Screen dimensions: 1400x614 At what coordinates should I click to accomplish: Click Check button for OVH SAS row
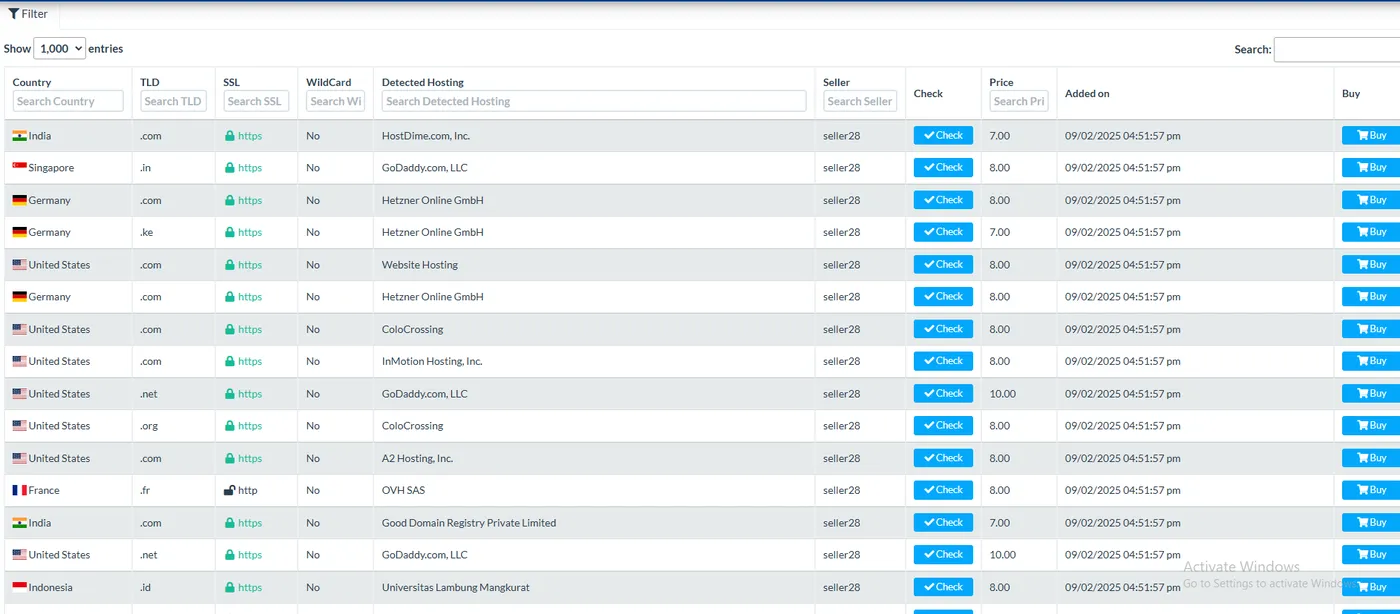[x=943, y=490]
